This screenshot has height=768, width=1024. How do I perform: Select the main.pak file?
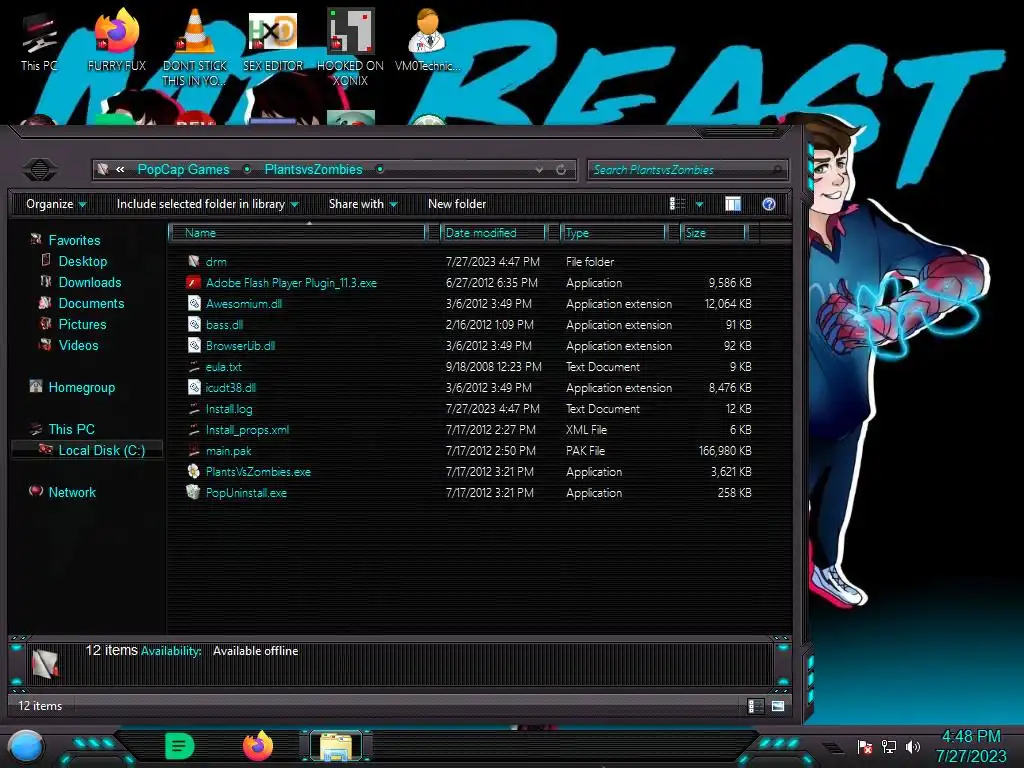pyautogui.click(x=228, y=451)
